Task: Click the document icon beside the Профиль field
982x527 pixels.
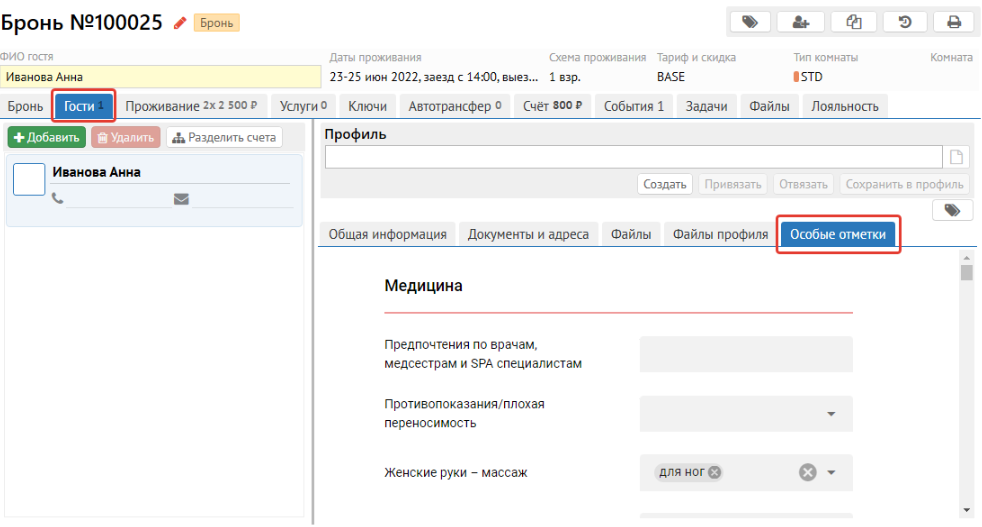Action: [957, 157]
